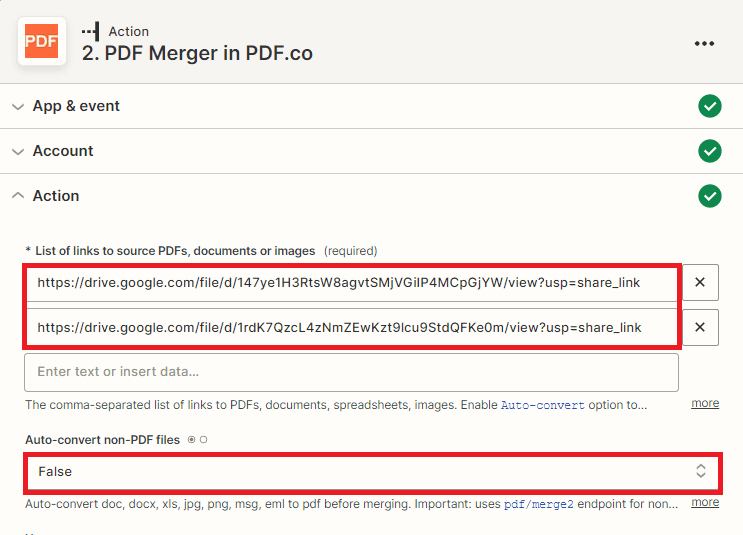Expand the Account section
The width and height of the screenshot is (743, 535).
click(17, 151)
